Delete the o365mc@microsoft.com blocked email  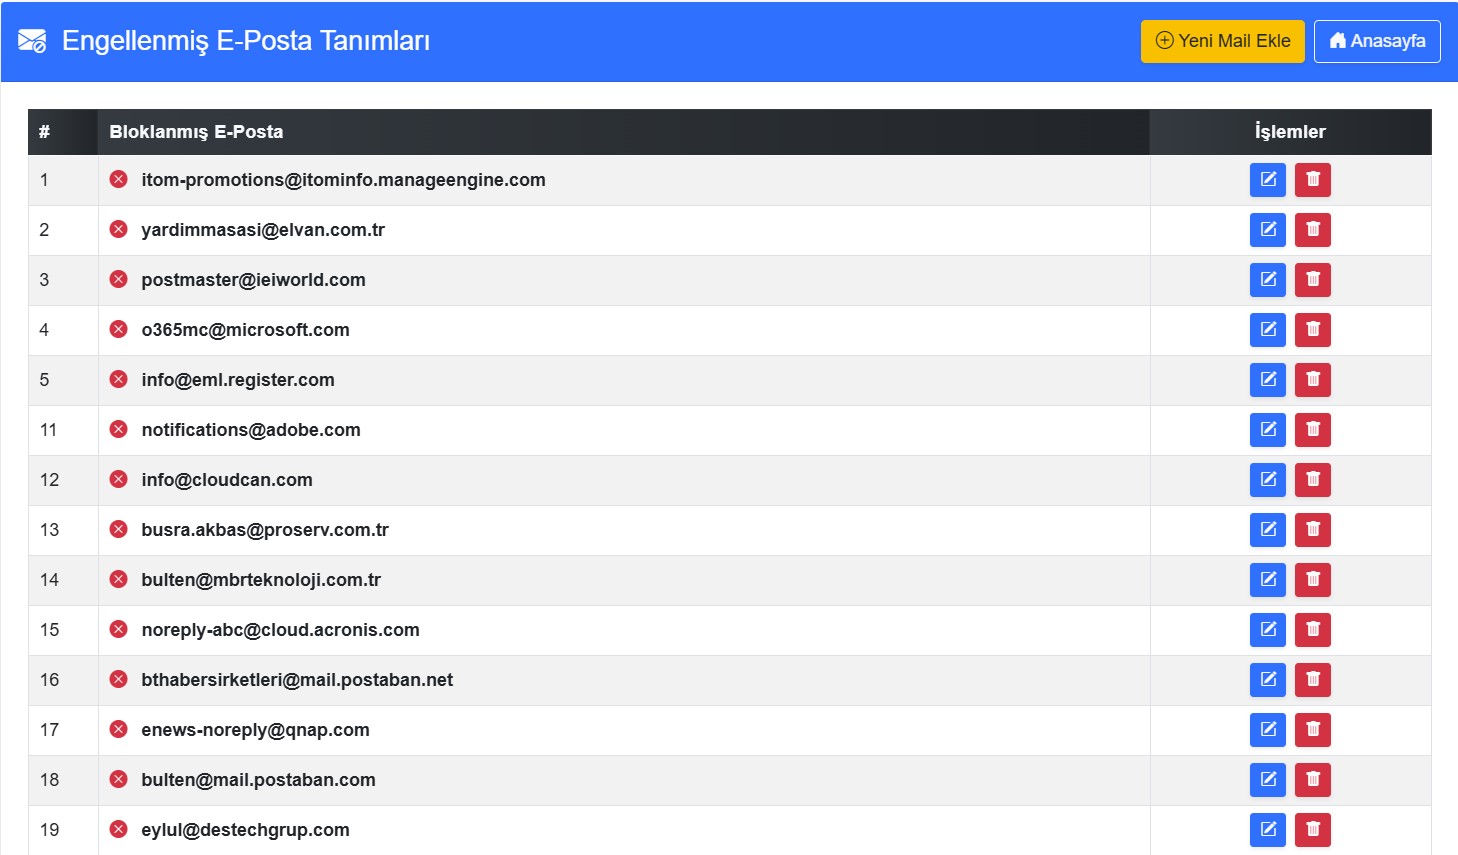click(x=1312, y=330)
